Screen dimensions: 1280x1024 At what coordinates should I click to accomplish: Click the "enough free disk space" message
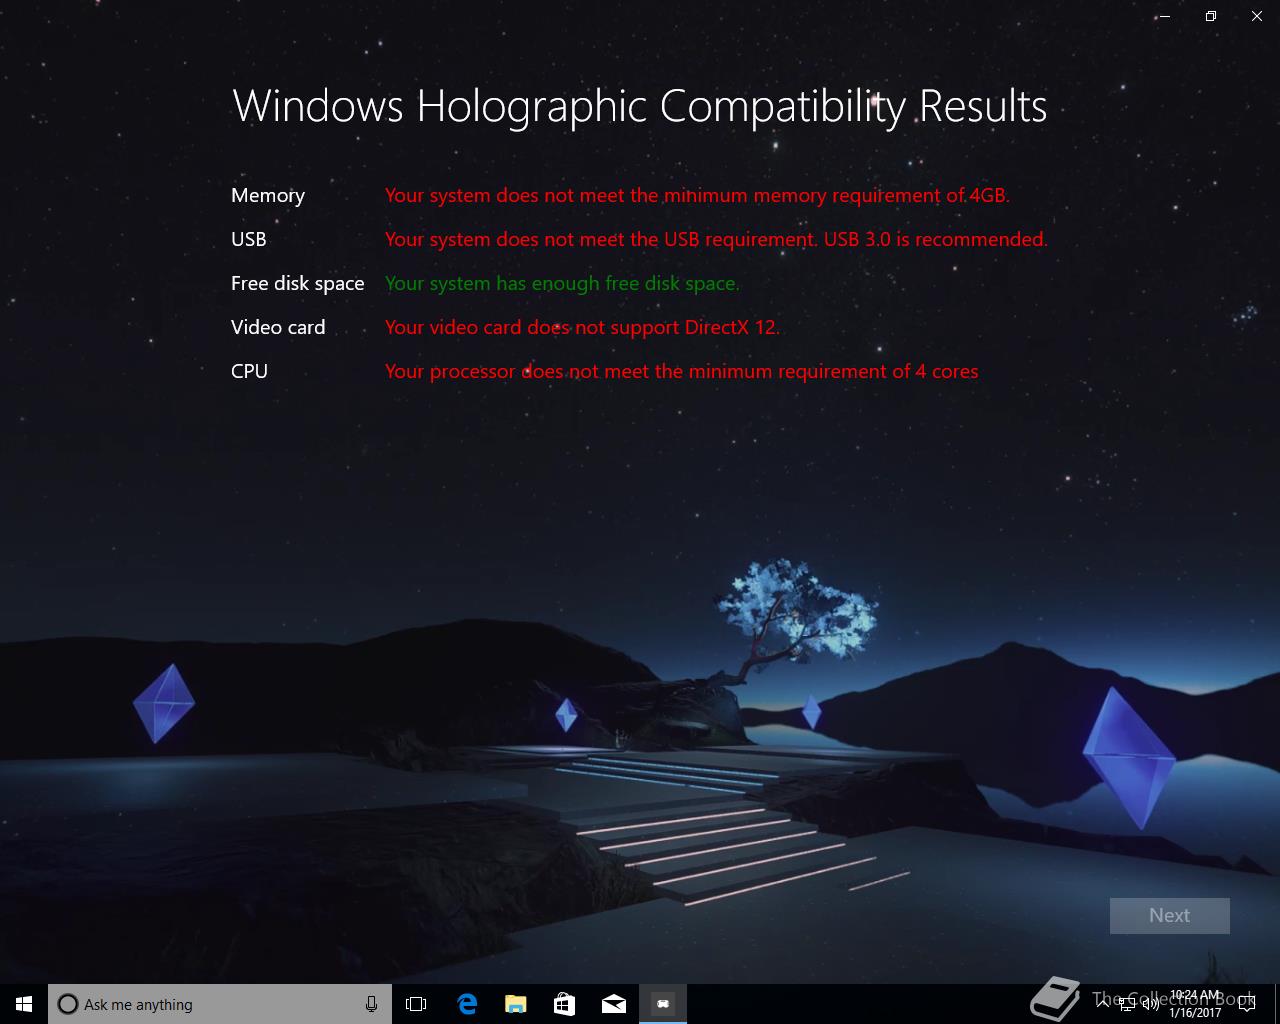click(x=562, y=283)
